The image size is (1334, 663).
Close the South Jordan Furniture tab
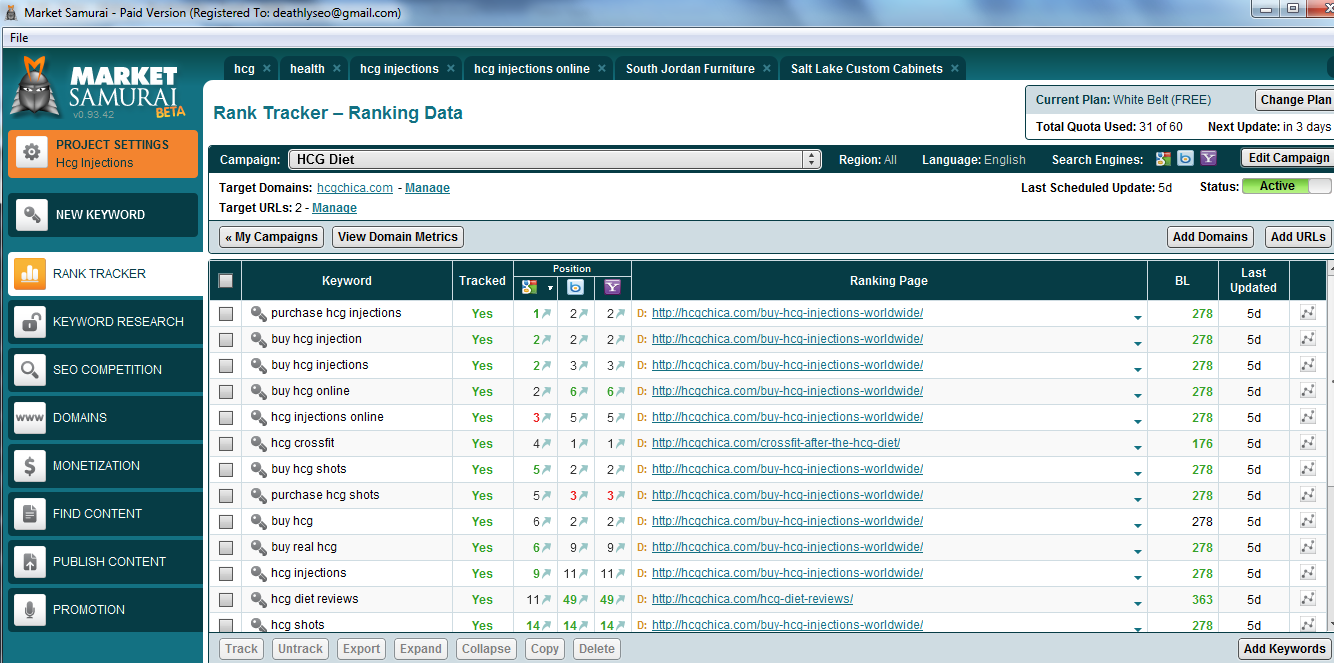click(767, 69)
